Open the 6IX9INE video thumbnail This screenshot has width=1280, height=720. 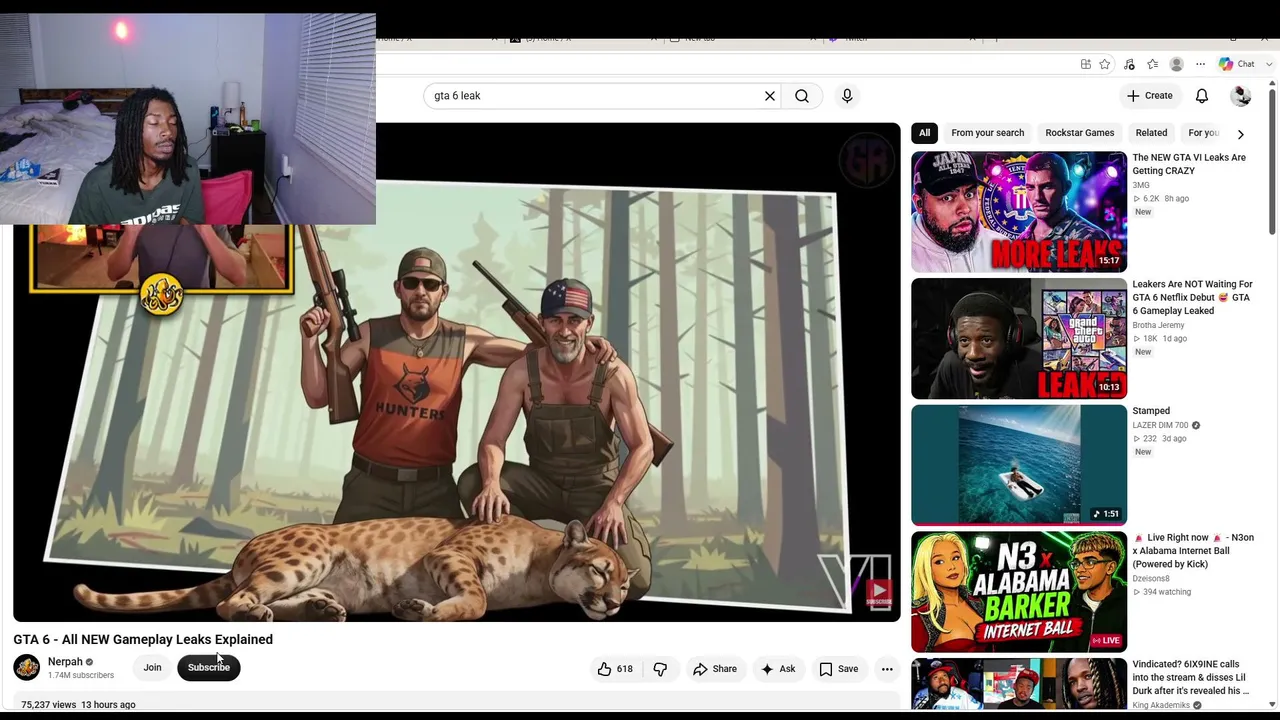(1019, 684)
